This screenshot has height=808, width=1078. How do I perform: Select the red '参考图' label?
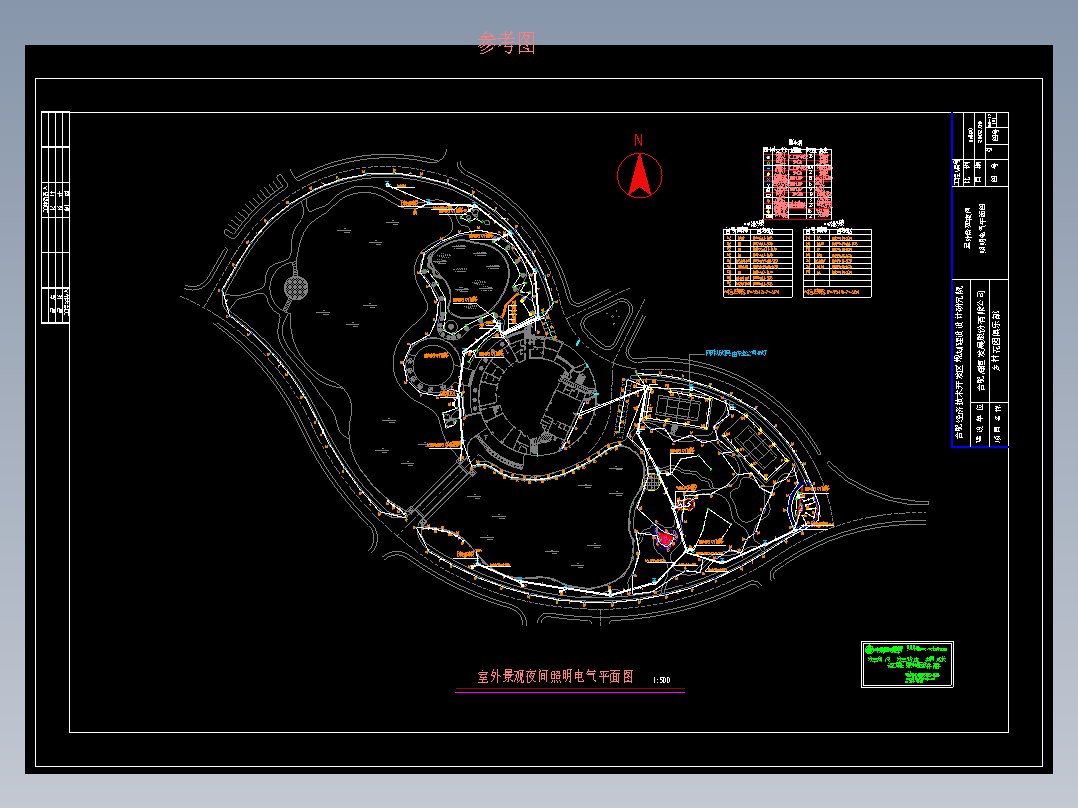click(507, 43)
